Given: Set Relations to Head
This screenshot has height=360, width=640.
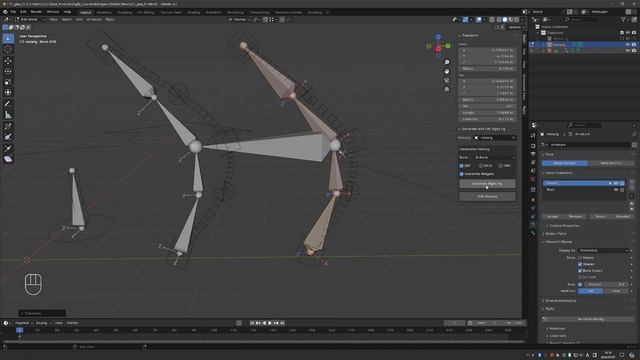Looking at the screenshot, I should (616, 291).
